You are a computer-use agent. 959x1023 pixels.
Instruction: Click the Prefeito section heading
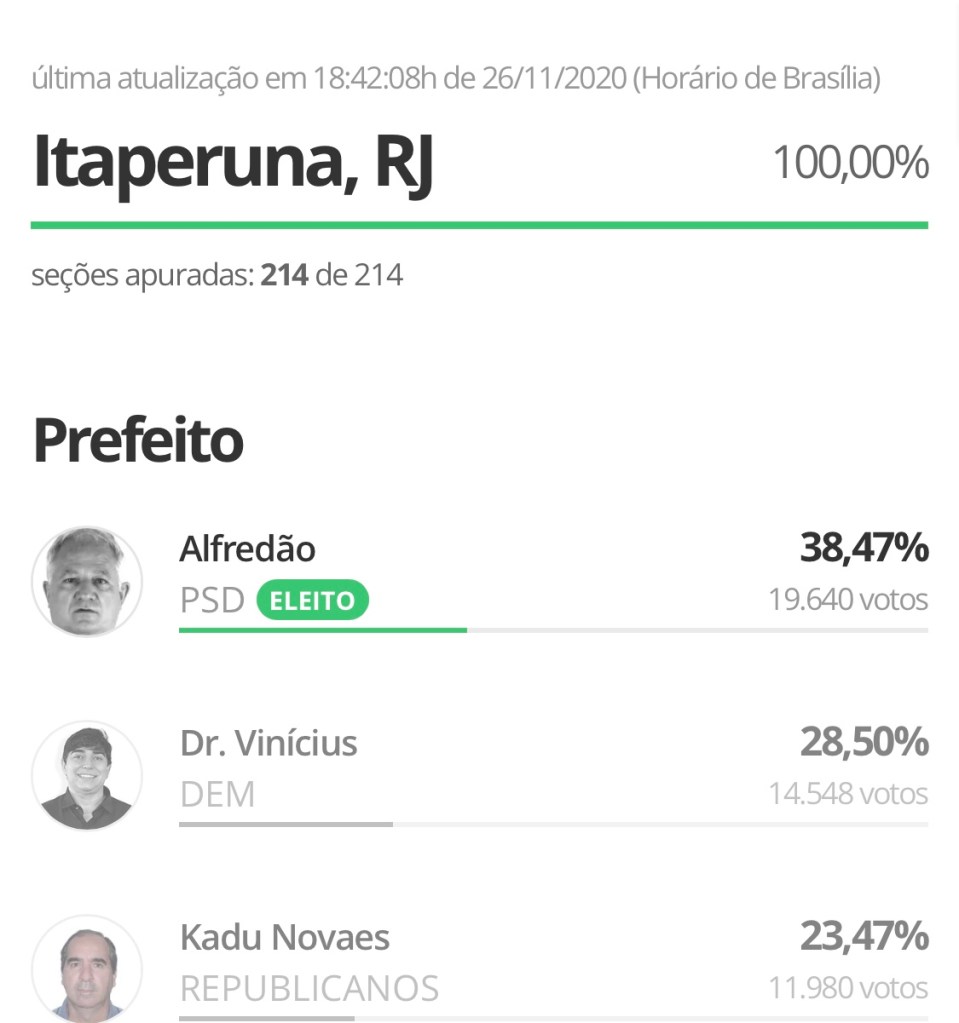pos(138,440)
